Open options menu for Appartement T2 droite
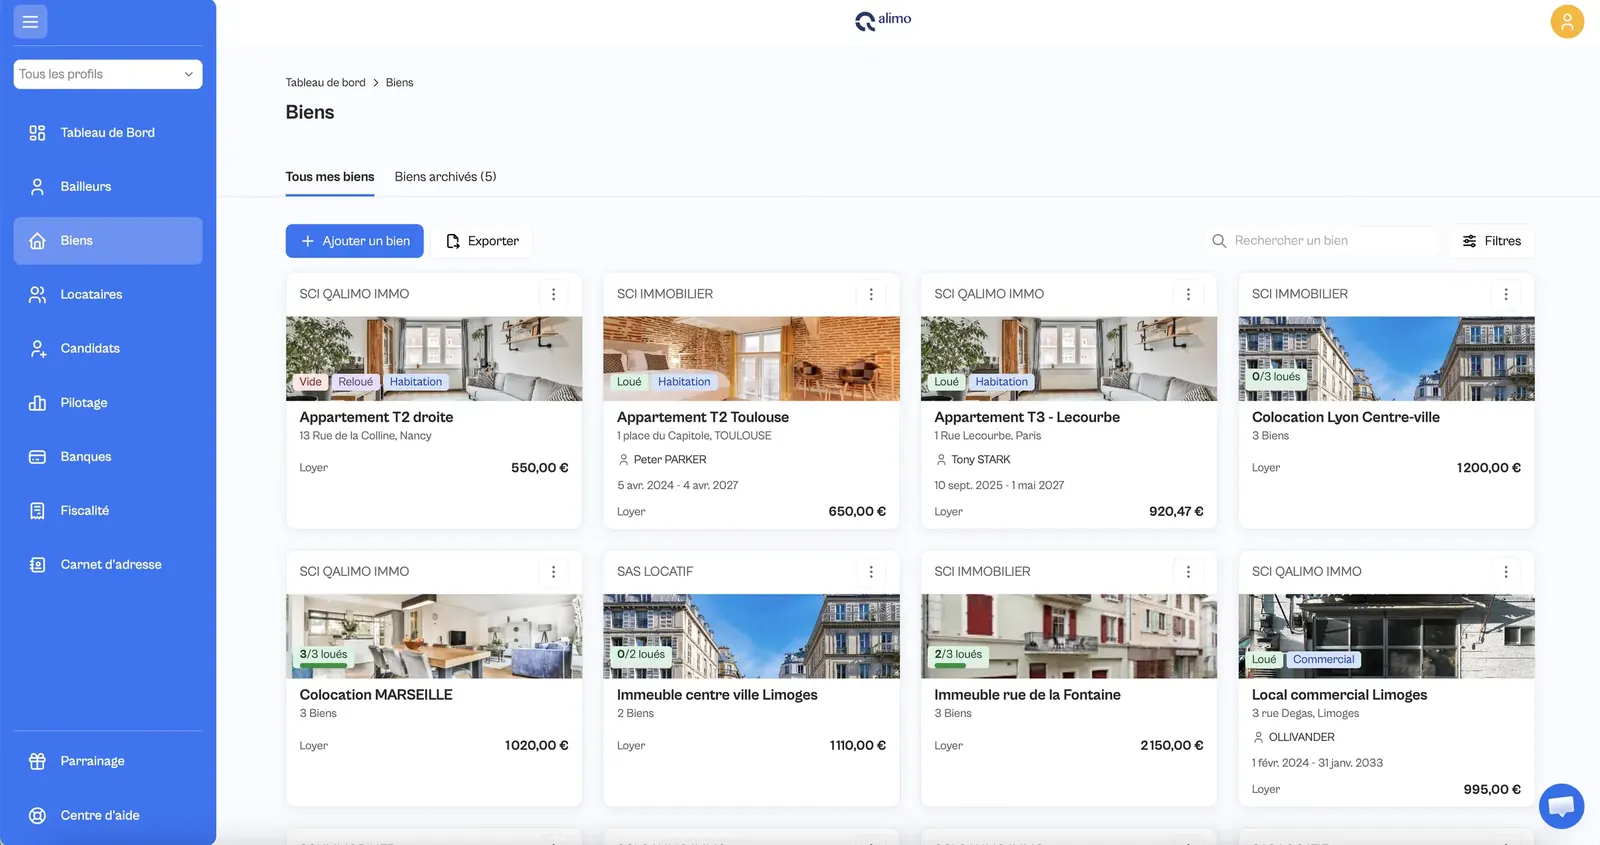Image resolution: width=1600 pixels, height=845 pixels. click(553, 294)
